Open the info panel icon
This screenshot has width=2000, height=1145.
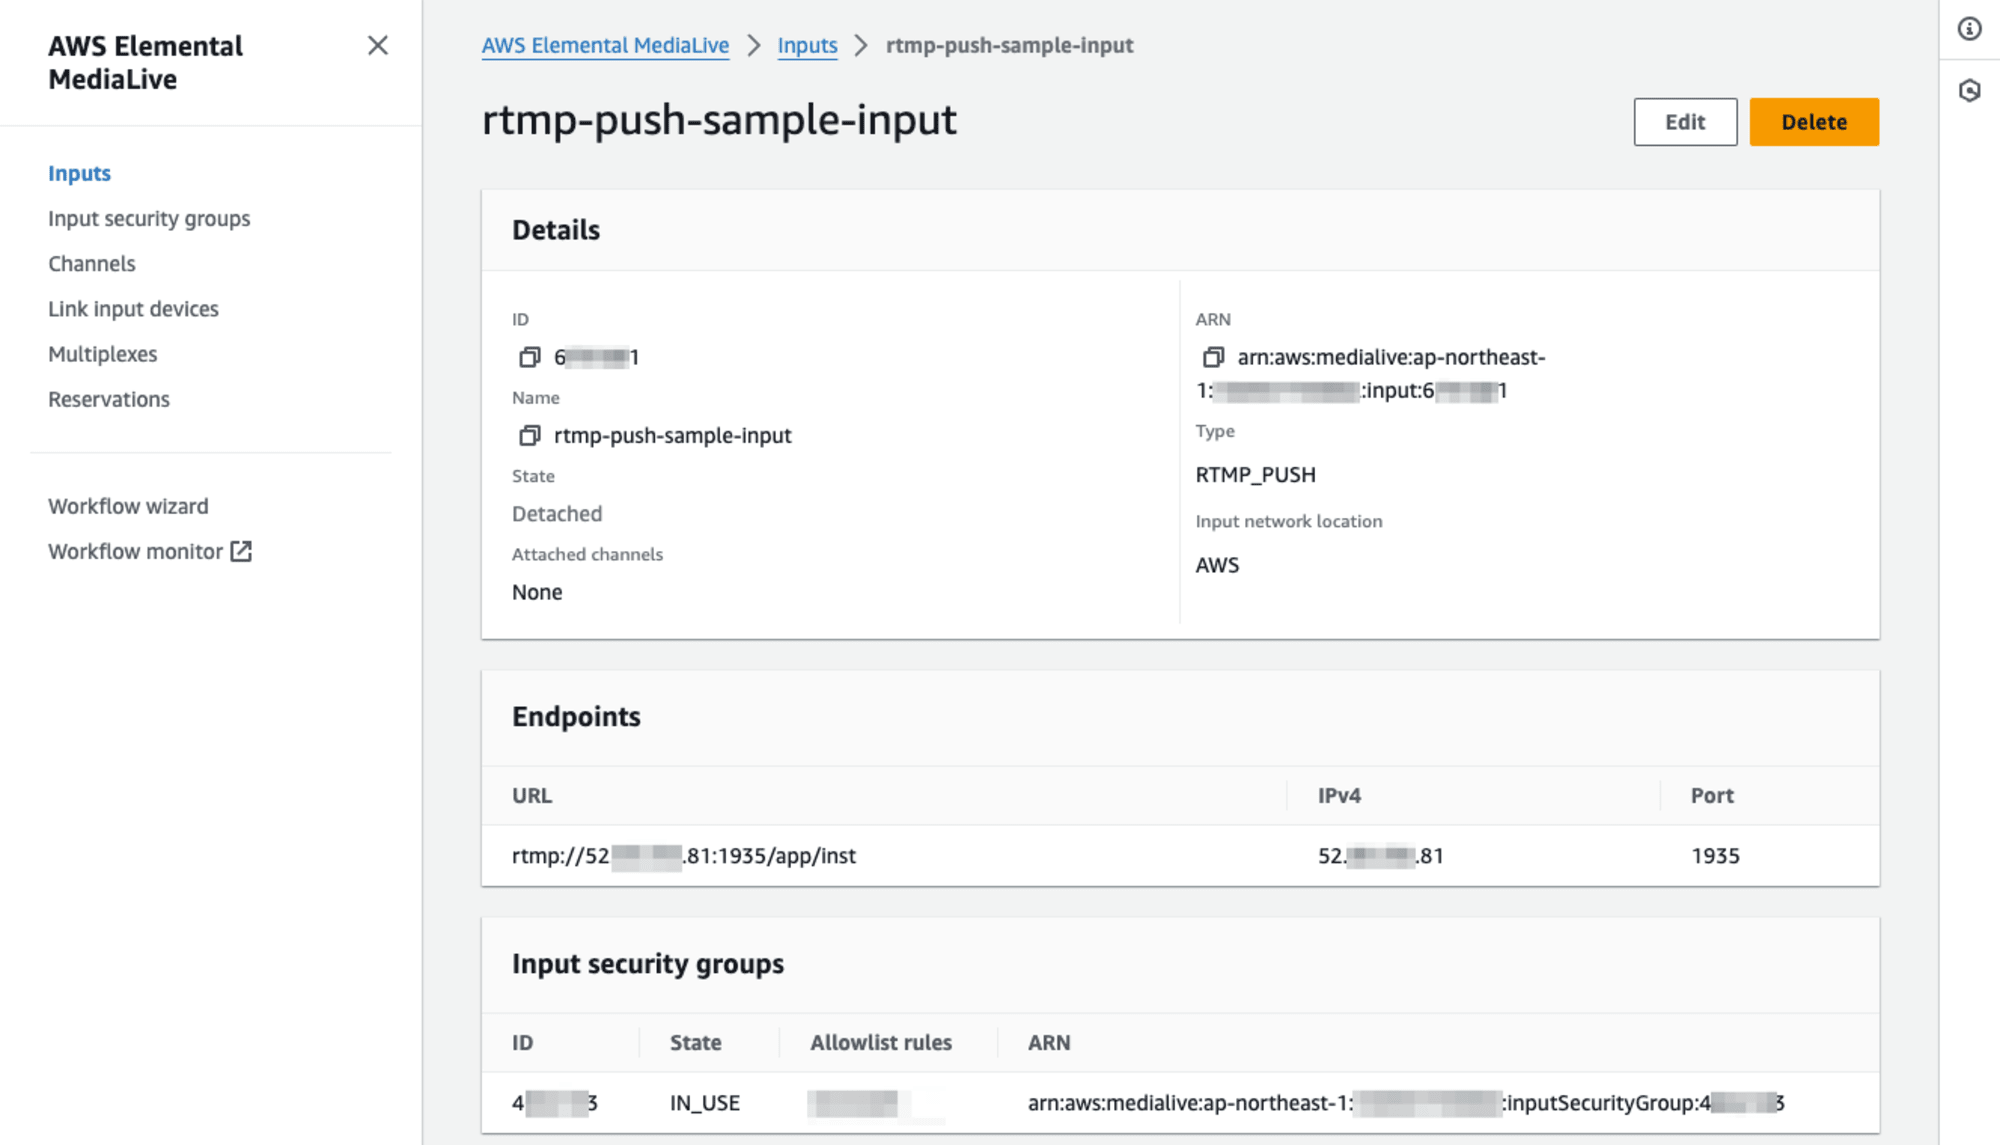1969,29
